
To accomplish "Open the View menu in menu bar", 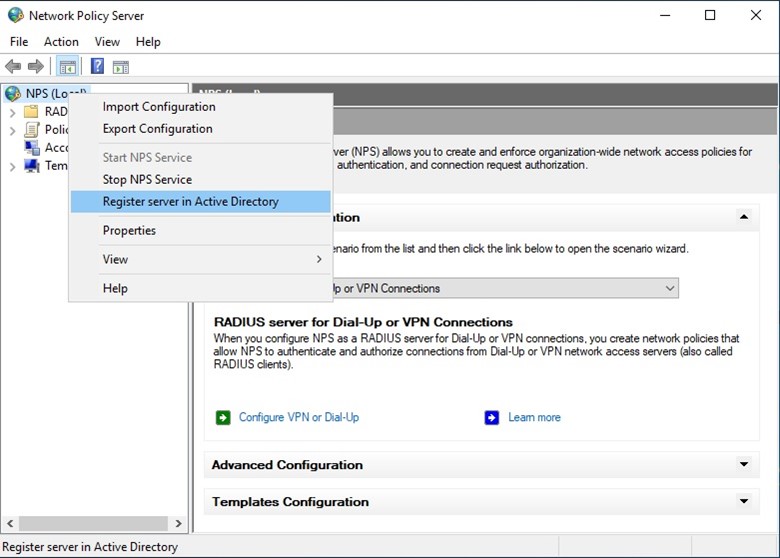I will [x=107, y=42].
